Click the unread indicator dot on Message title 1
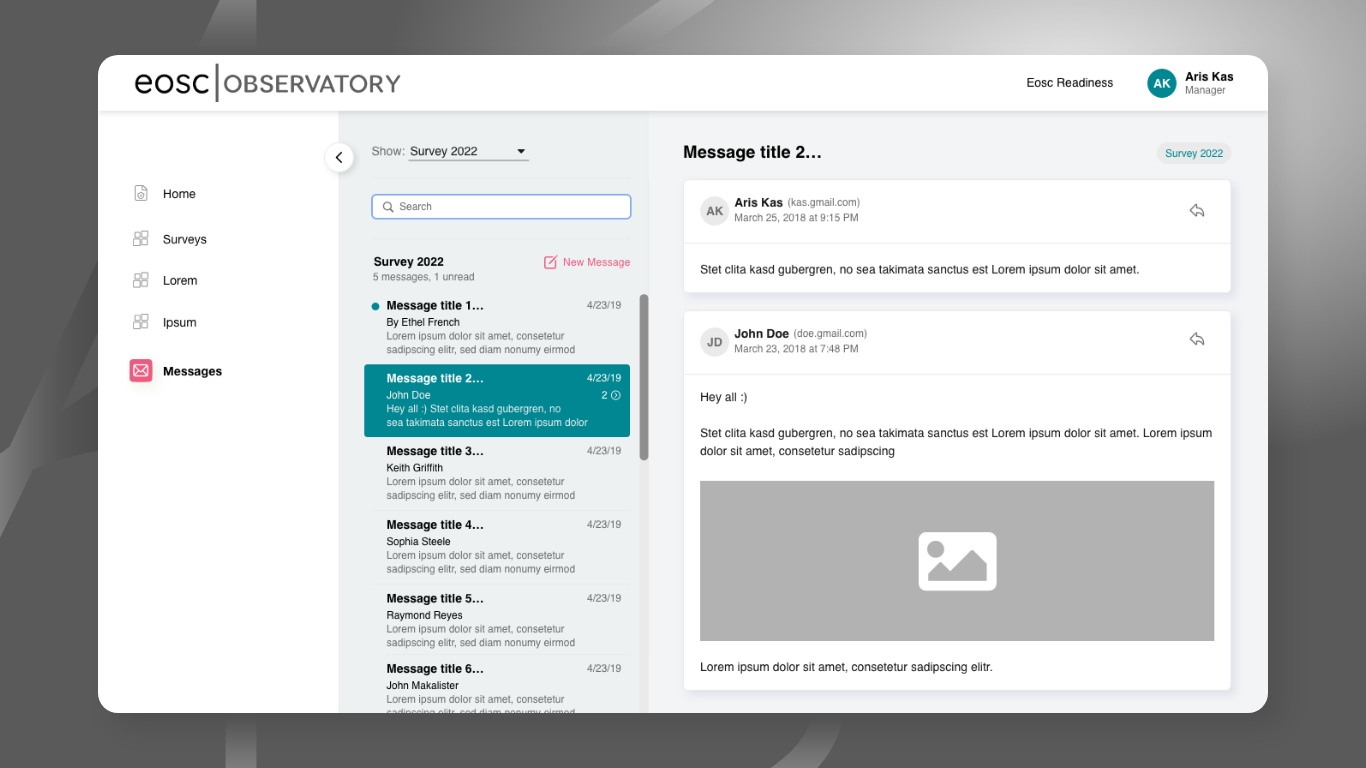Image resolution: width=1366 pixels, height=768 pixels. 375,305
